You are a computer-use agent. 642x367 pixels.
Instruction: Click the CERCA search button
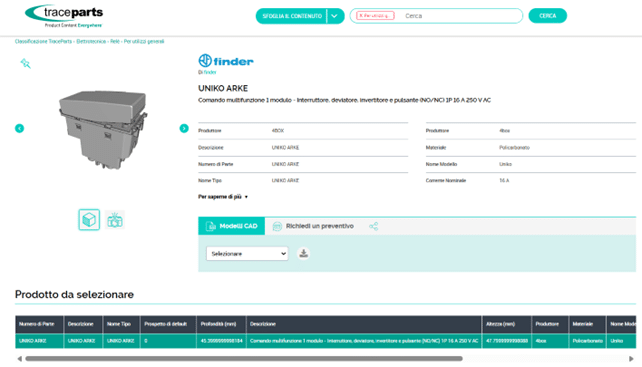click(x=547, y=16)
